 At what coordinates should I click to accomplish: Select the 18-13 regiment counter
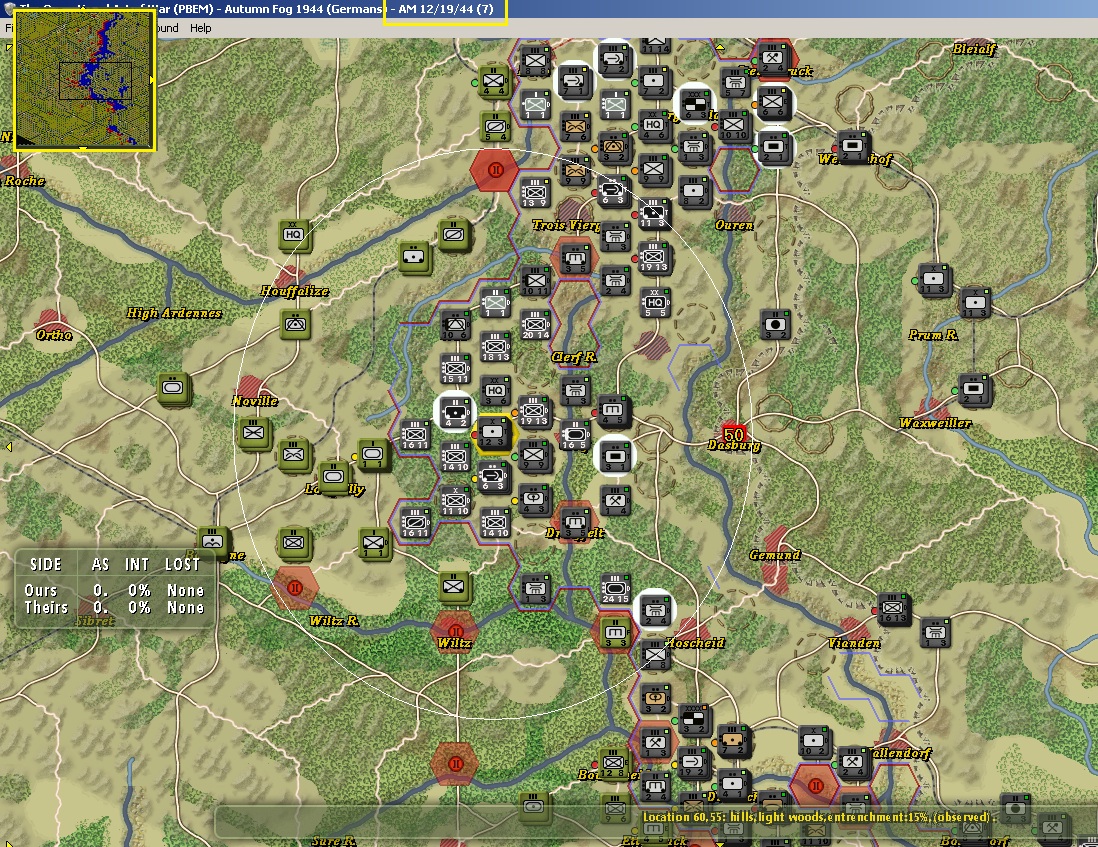(x=495, y=348)
